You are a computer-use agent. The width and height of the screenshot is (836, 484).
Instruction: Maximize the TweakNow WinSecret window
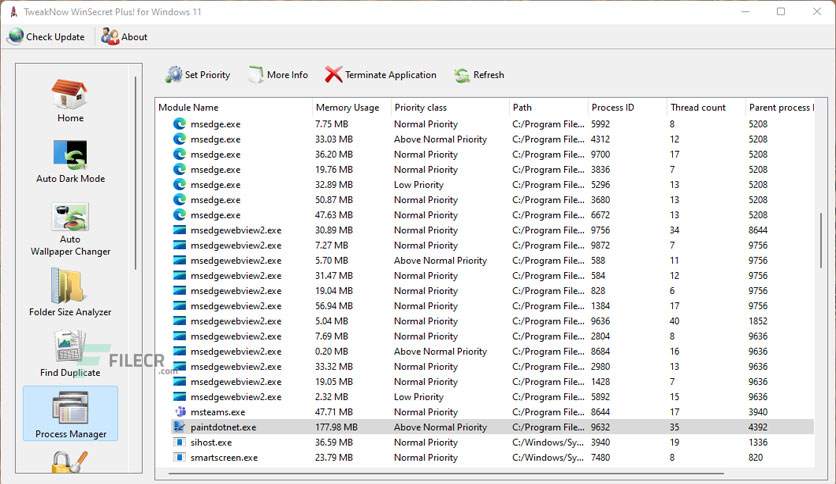(781, 11)
